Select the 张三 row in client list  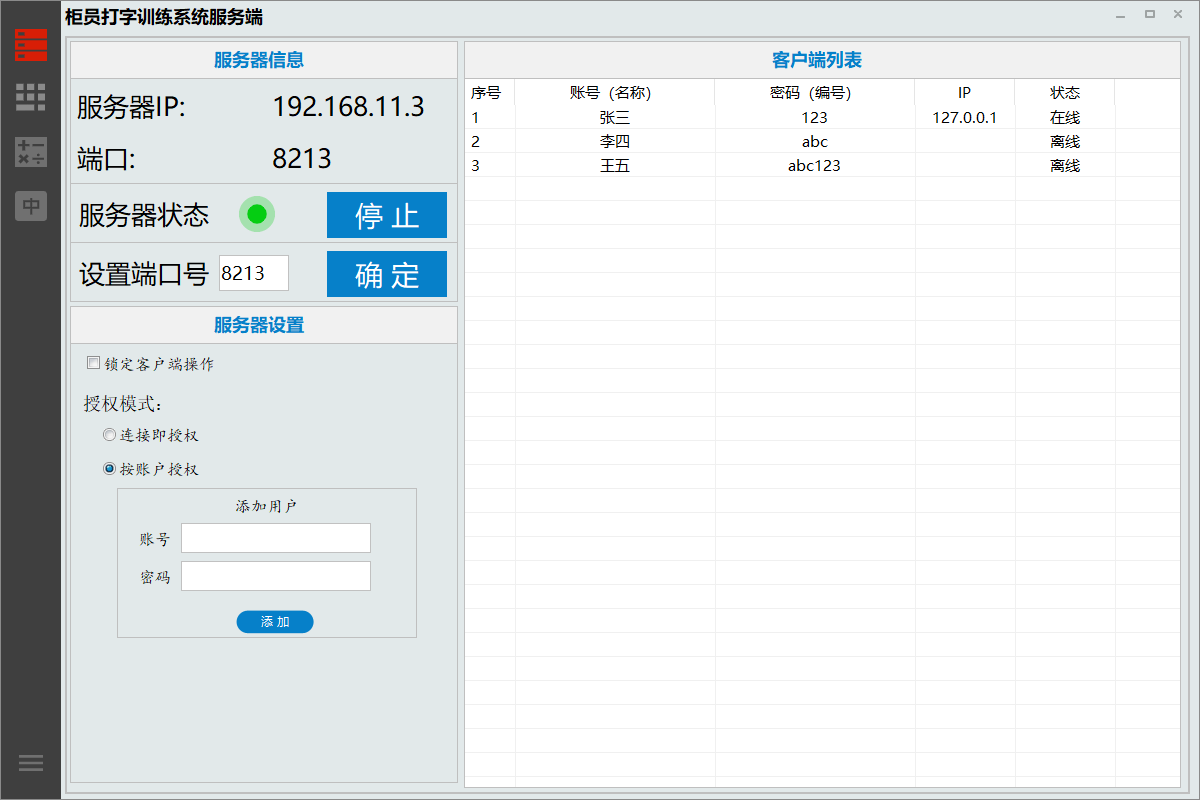click(x=614, y=117)
